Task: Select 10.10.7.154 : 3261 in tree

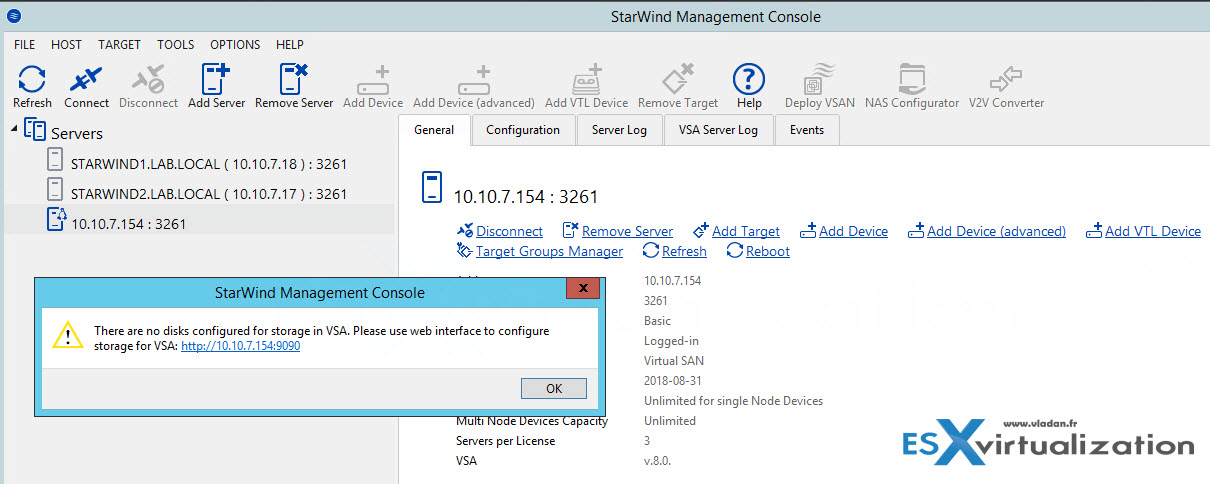Action: [x=129, y=224]
